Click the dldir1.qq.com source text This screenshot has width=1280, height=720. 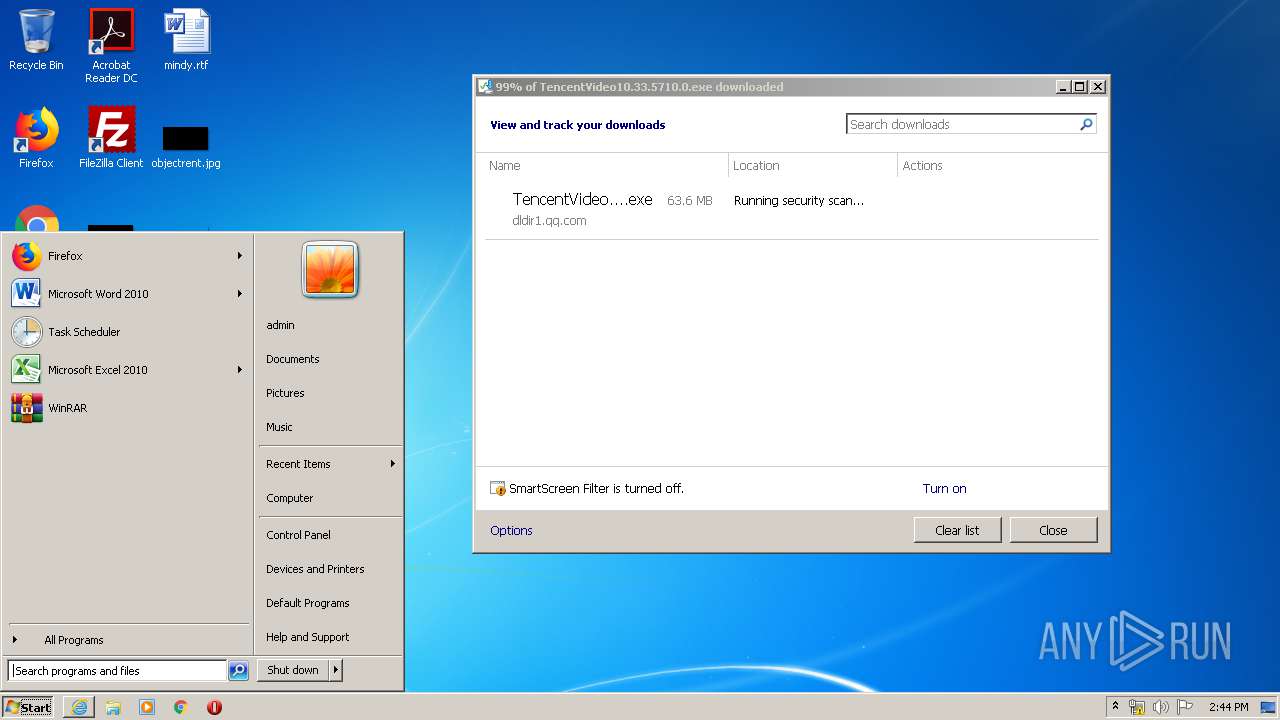(x=549, y=221)
